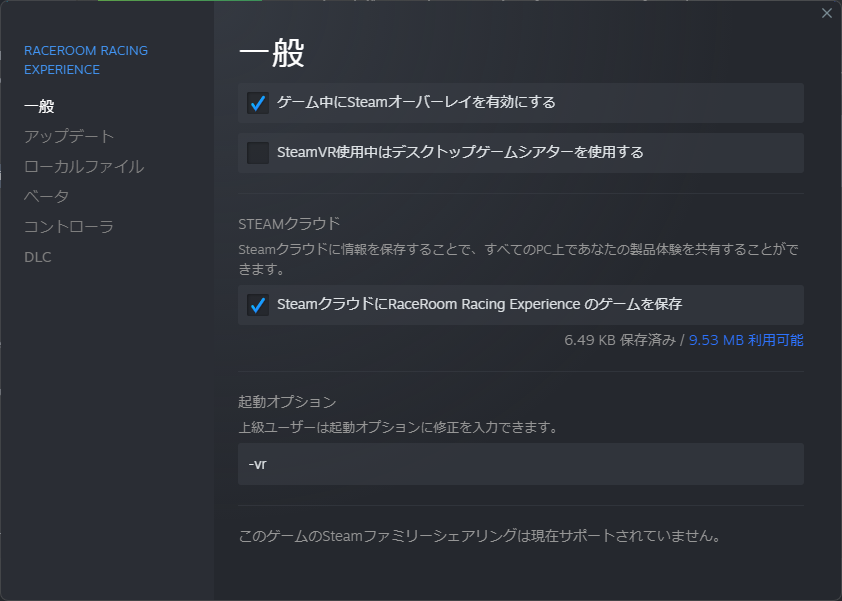Click the STEAMクラウド section heading
The height and width of the screenshot is (601, 842).
pyautogui.click(x=289, y=223)
